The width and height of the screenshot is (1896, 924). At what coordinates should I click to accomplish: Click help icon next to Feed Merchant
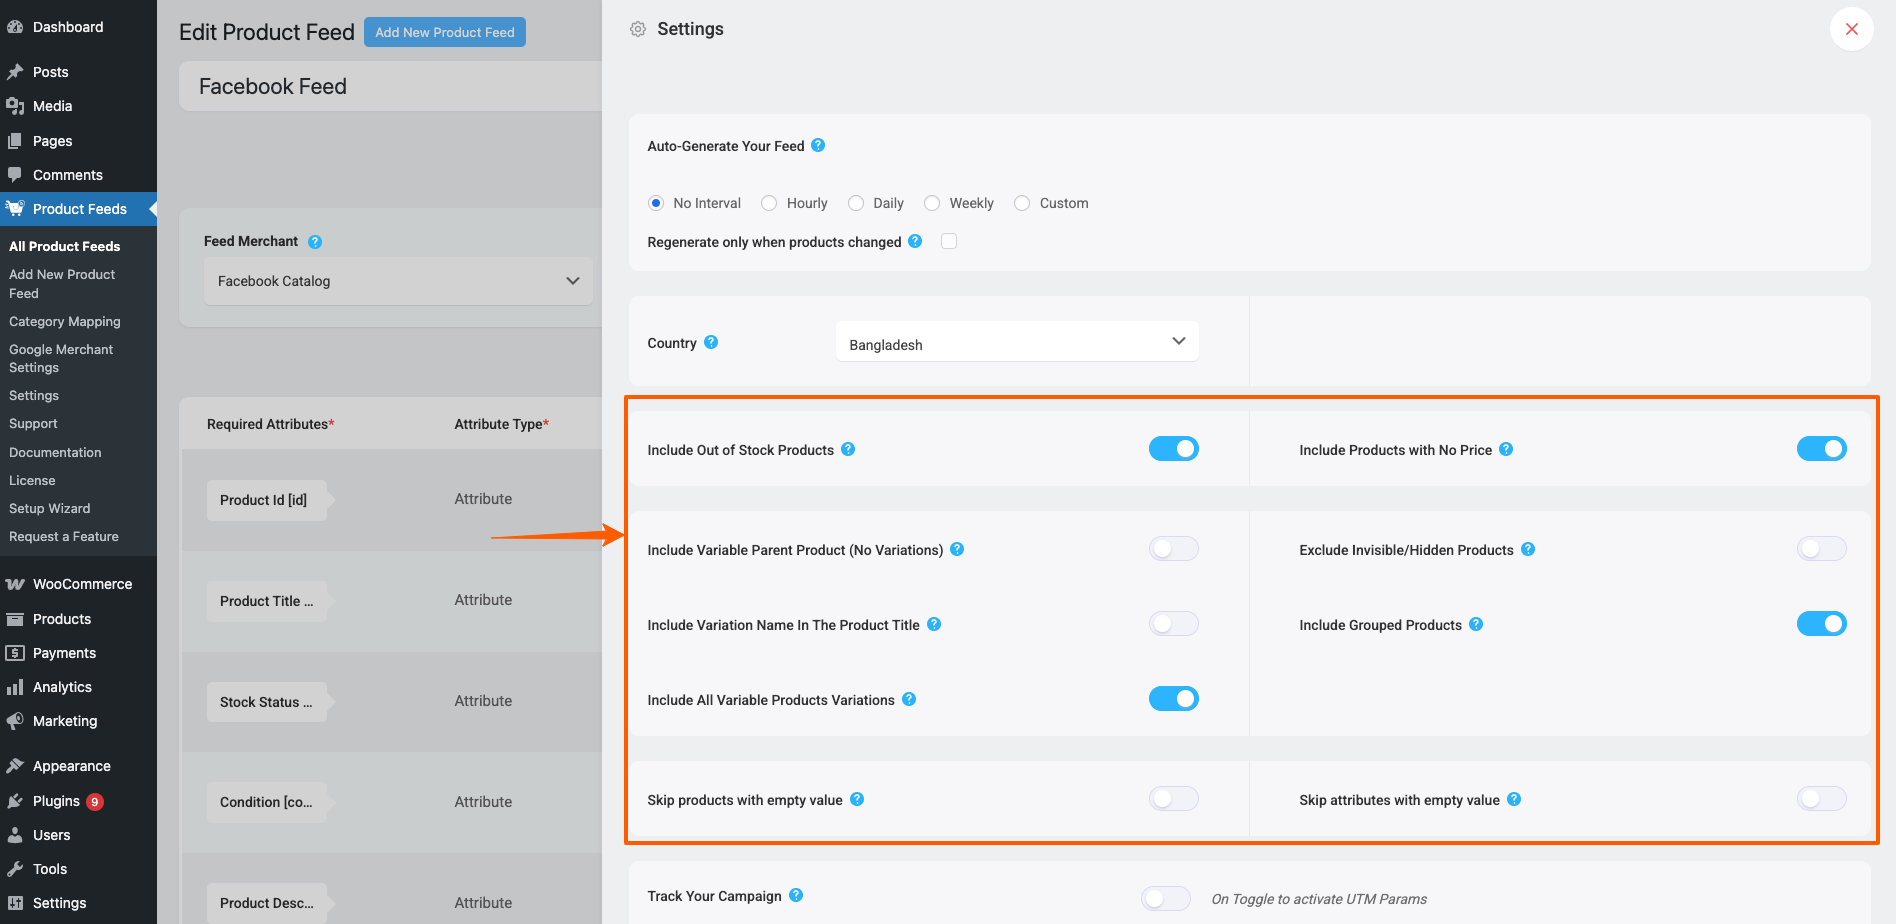coord(315,242)
